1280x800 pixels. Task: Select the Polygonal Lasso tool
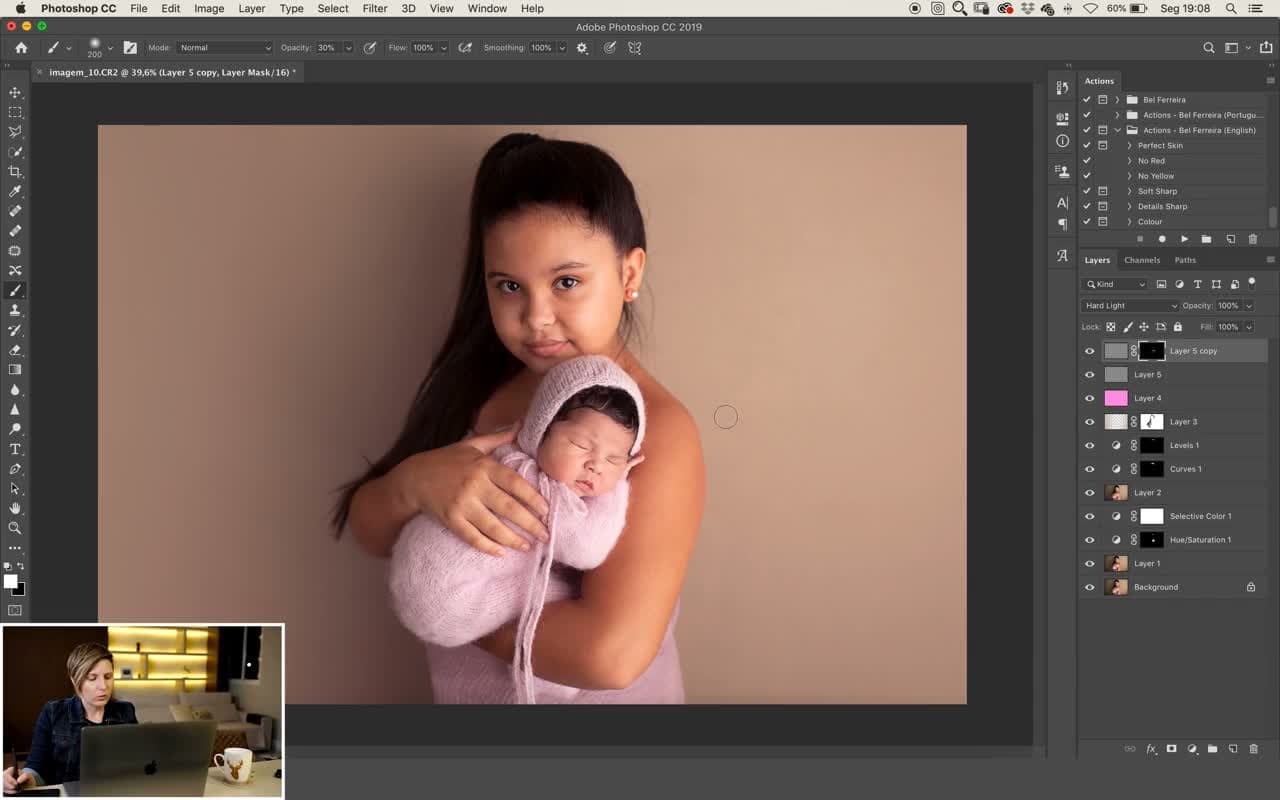pos(15,132)
